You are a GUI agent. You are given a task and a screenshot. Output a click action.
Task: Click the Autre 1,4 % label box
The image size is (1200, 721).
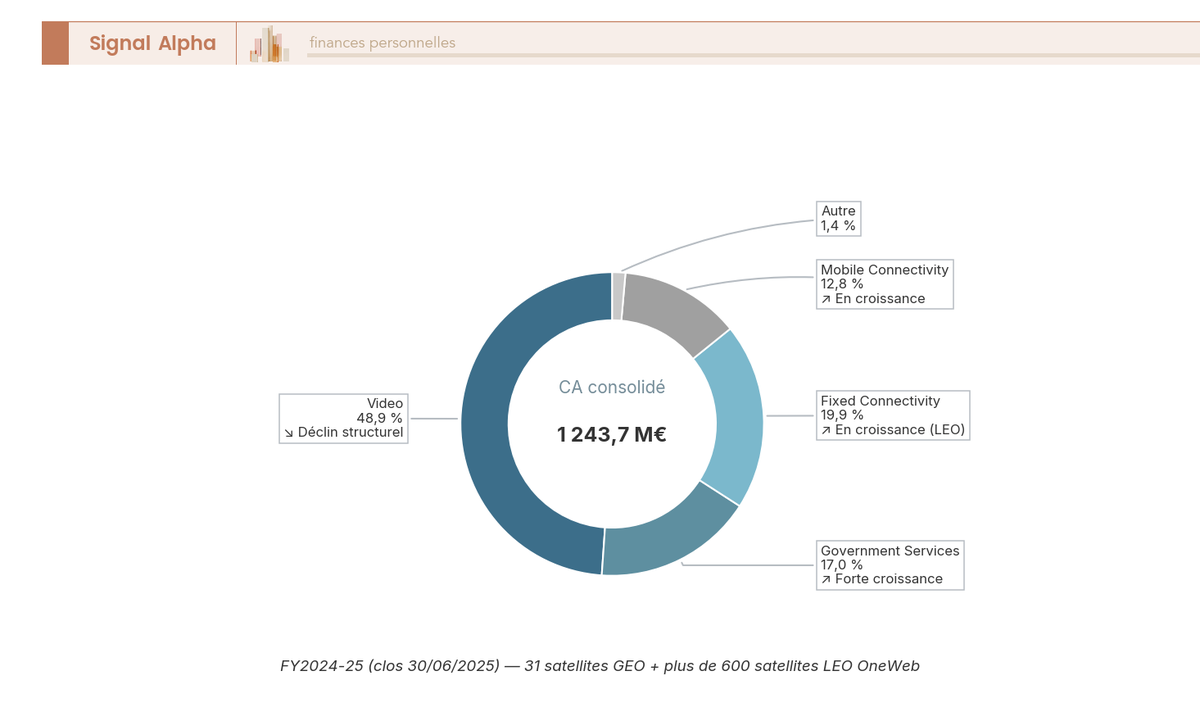(838, 218)
